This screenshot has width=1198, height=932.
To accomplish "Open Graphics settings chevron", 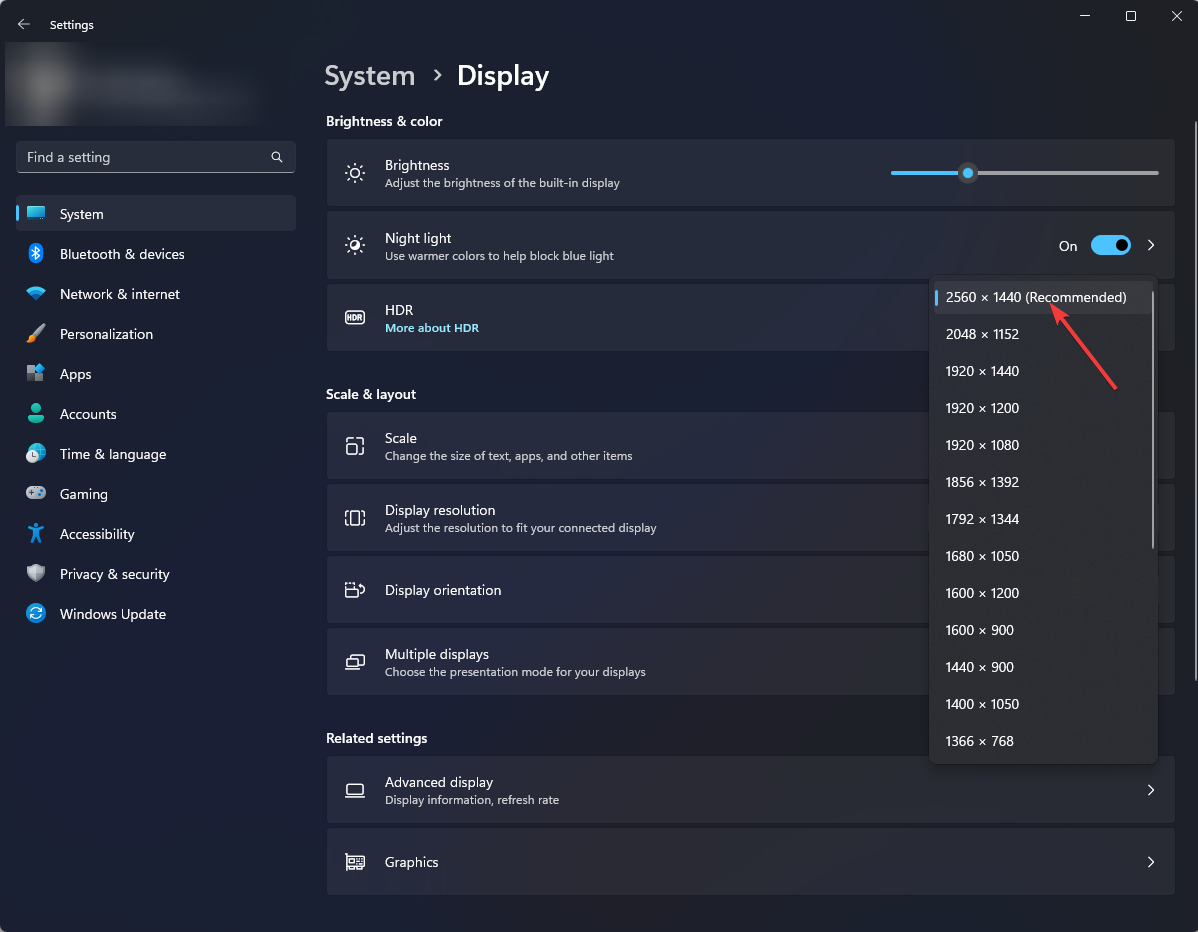I will coord(1151,862).
